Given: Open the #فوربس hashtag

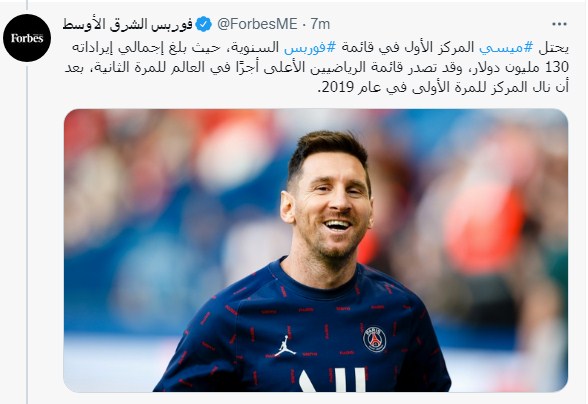Looking at the screenshot, I should point(309,48).
